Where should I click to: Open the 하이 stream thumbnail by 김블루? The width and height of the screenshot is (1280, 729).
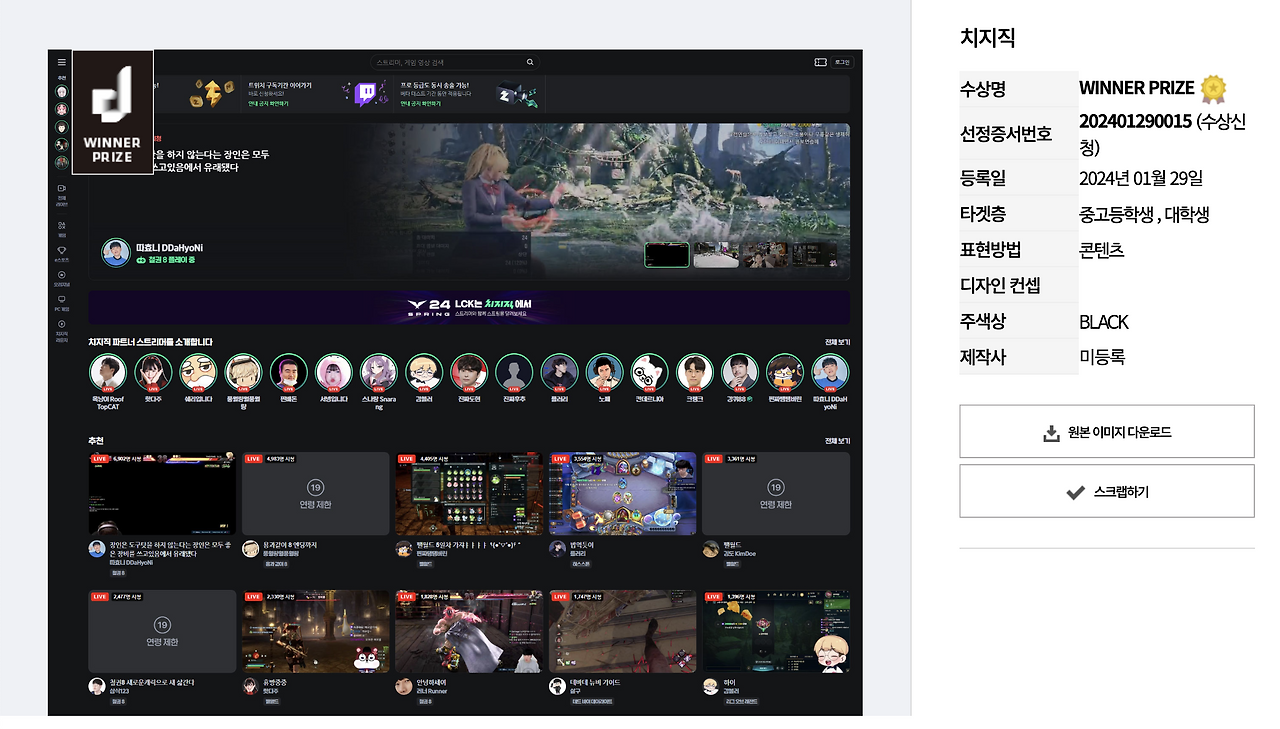click(x=776, y=631)
